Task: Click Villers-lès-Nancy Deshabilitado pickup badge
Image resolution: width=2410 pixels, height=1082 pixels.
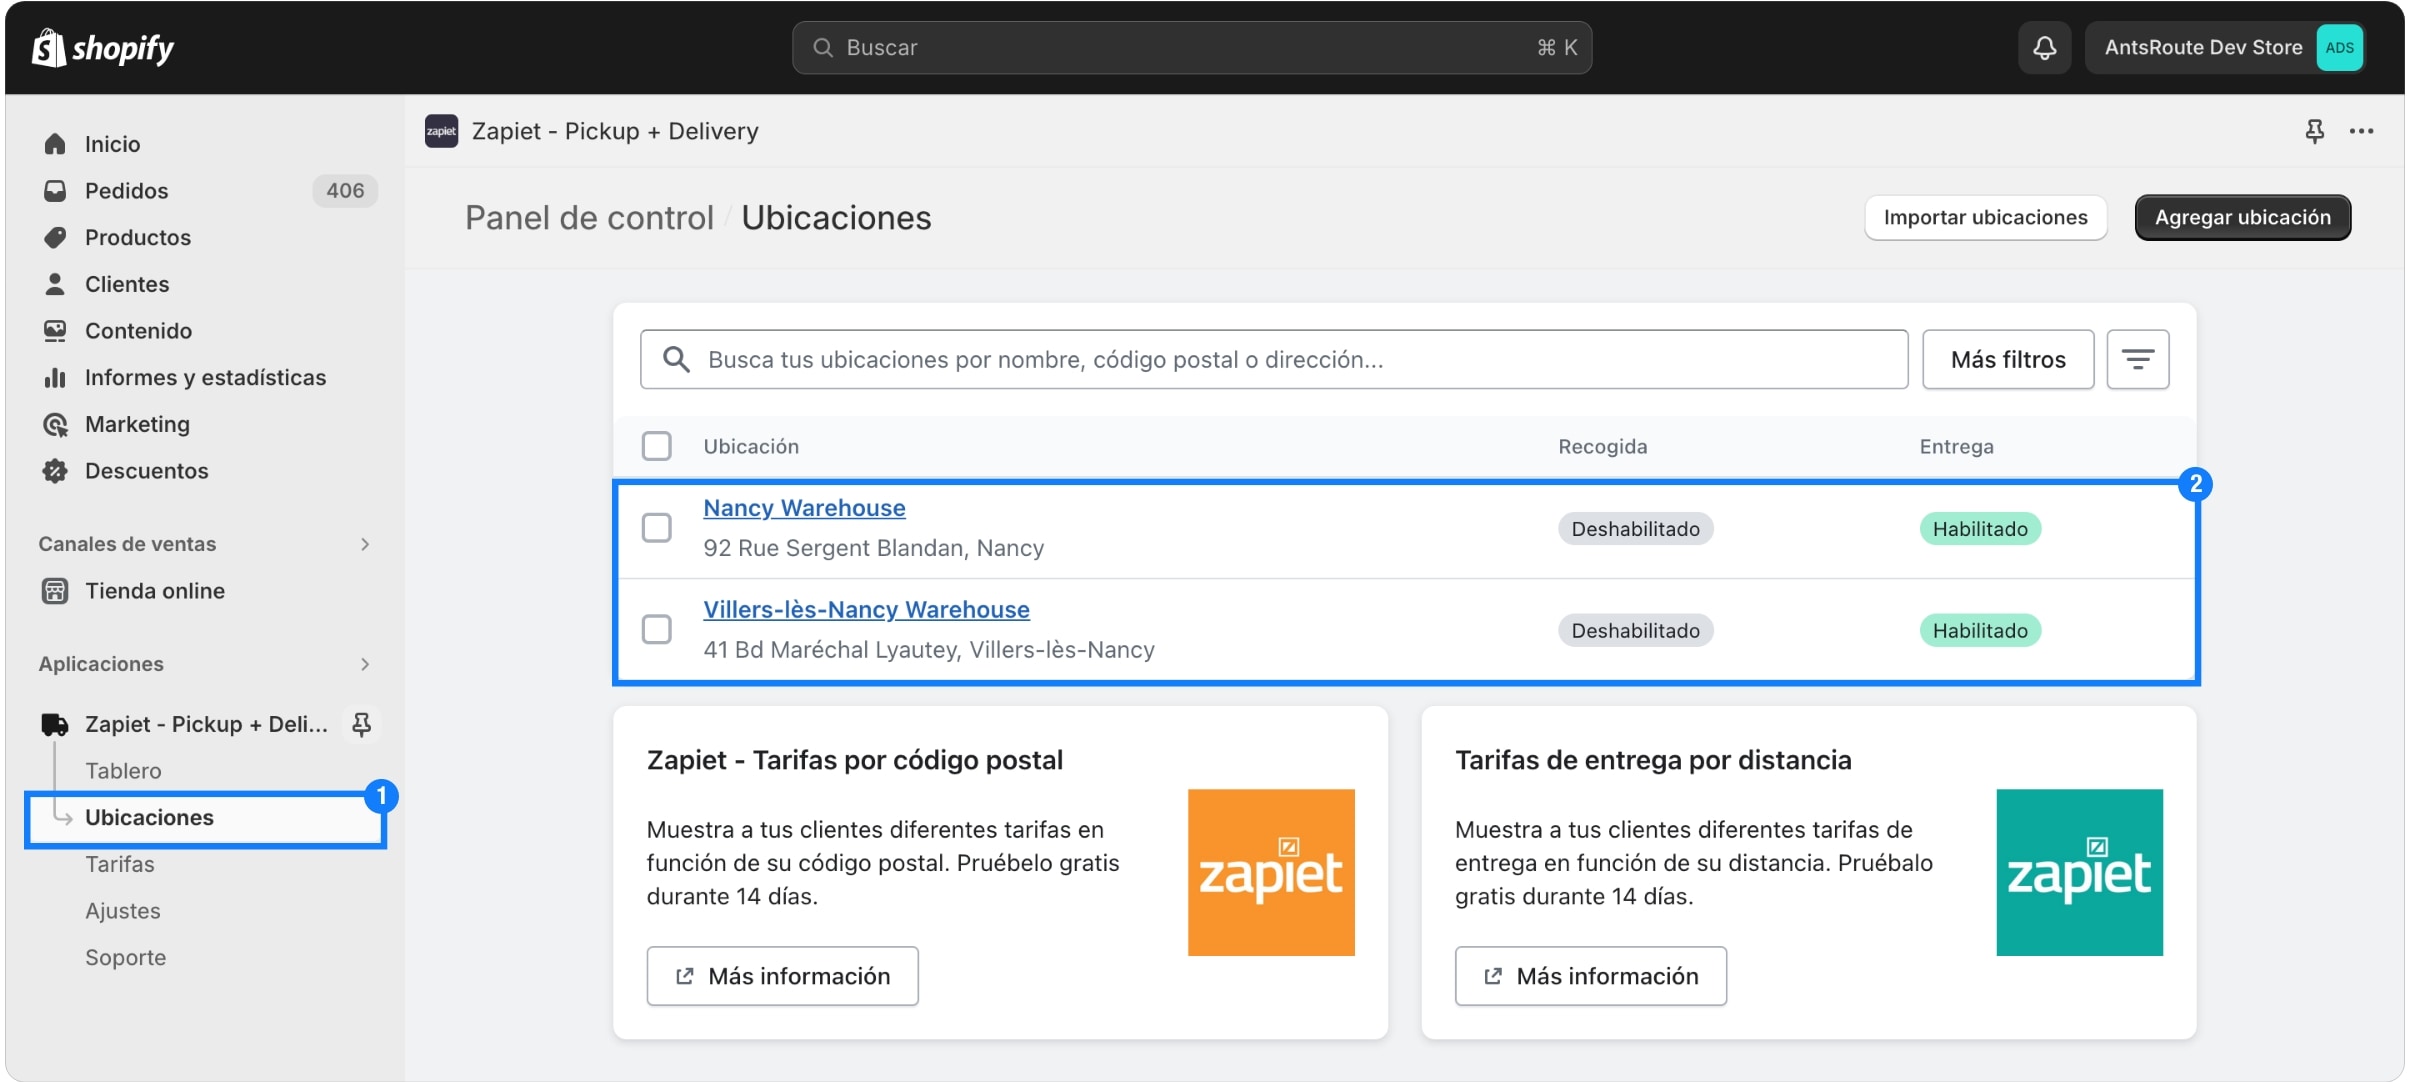Action: (x=1635, y=631)
